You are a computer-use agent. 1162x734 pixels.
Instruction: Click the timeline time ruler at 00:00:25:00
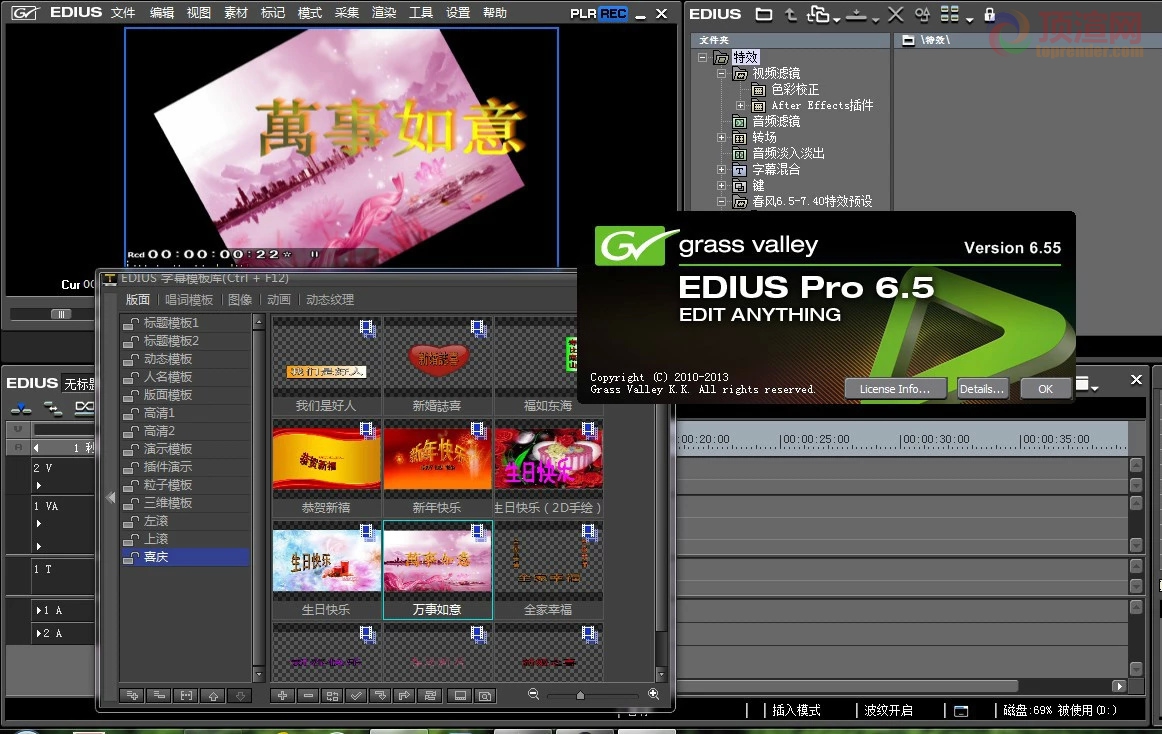point(817,440)
